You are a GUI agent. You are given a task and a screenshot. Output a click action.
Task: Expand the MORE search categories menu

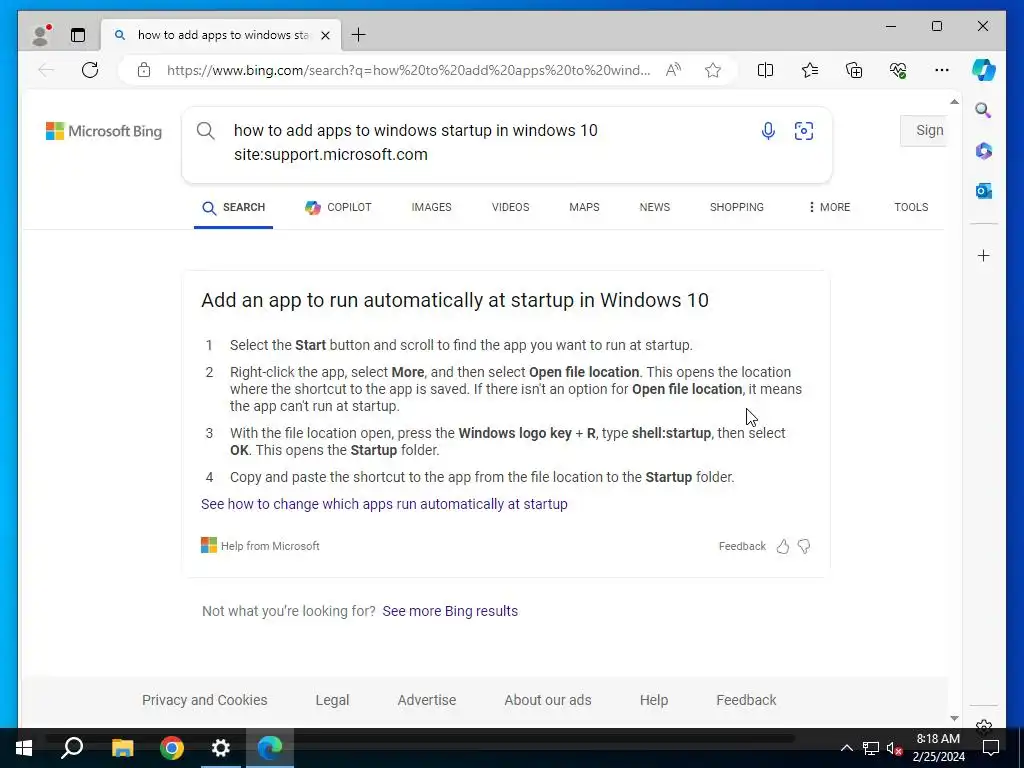click(x=829, y=208)
